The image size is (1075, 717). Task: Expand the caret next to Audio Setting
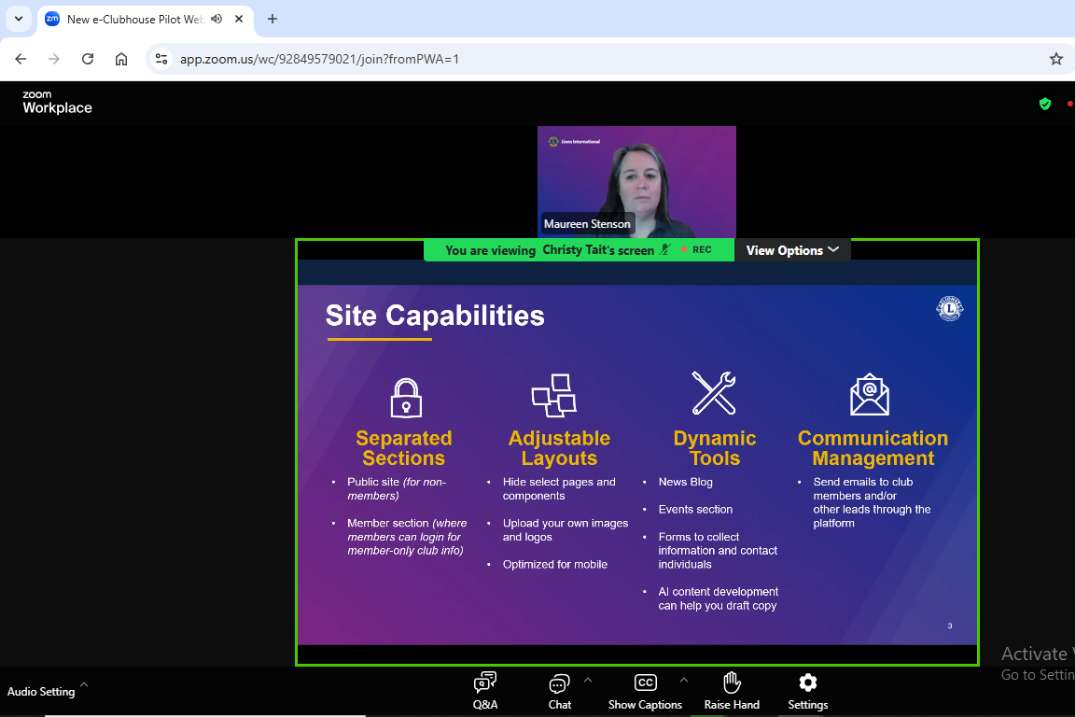tap(84, 685)
